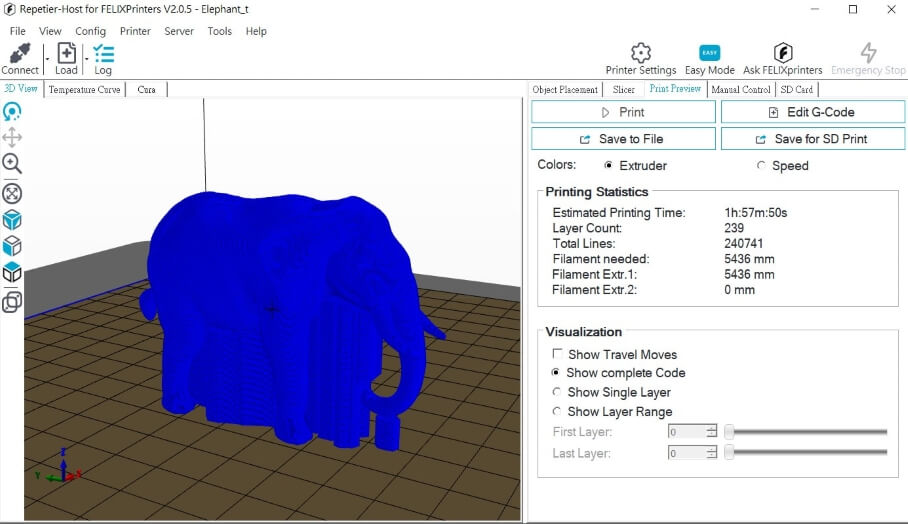The width and height of the screenshot is (908, 524).
Task: Click the Total Lines value 240741
Action: click(744, 244)
